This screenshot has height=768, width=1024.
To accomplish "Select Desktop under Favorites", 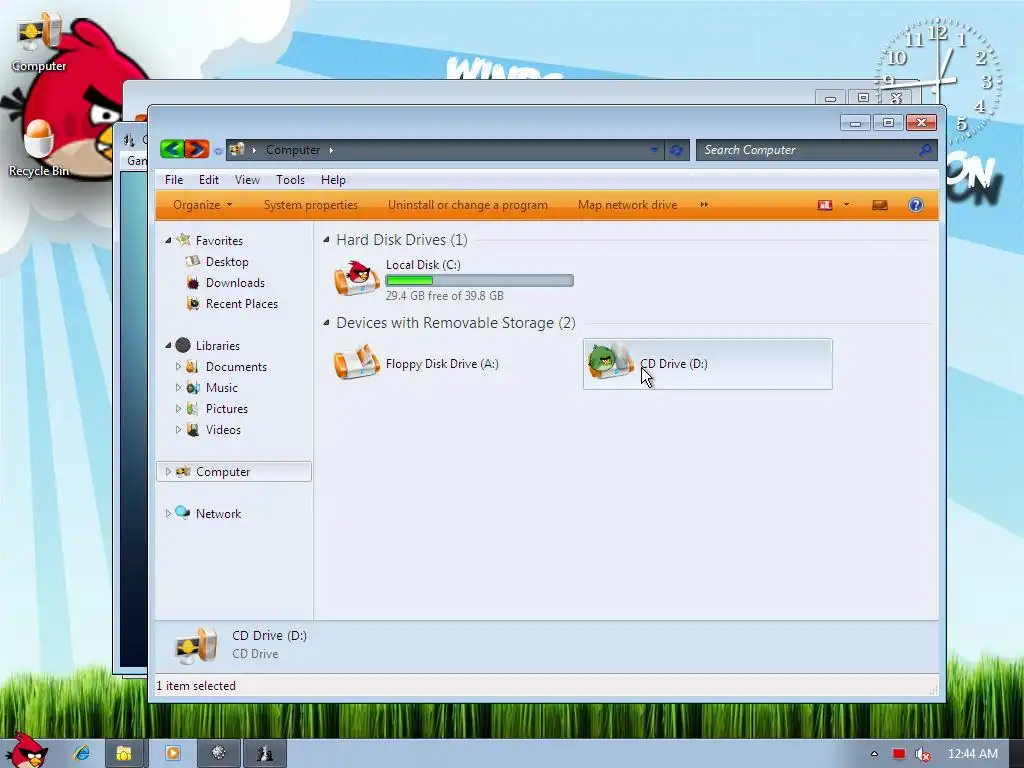I will click(x=227, y=262).
